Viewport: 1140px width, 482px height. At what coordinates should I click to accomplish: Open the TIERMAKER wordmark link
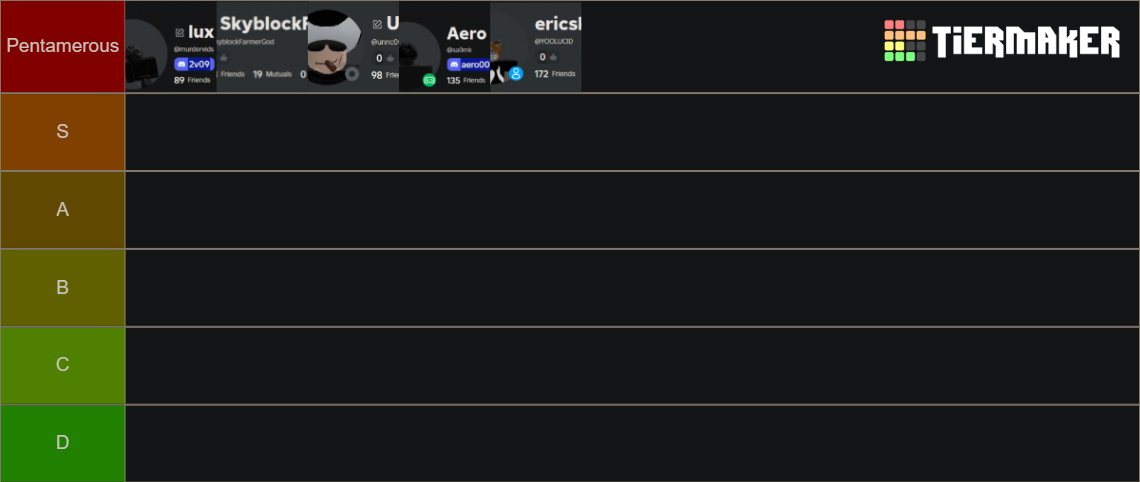[x=1026, y=41]
